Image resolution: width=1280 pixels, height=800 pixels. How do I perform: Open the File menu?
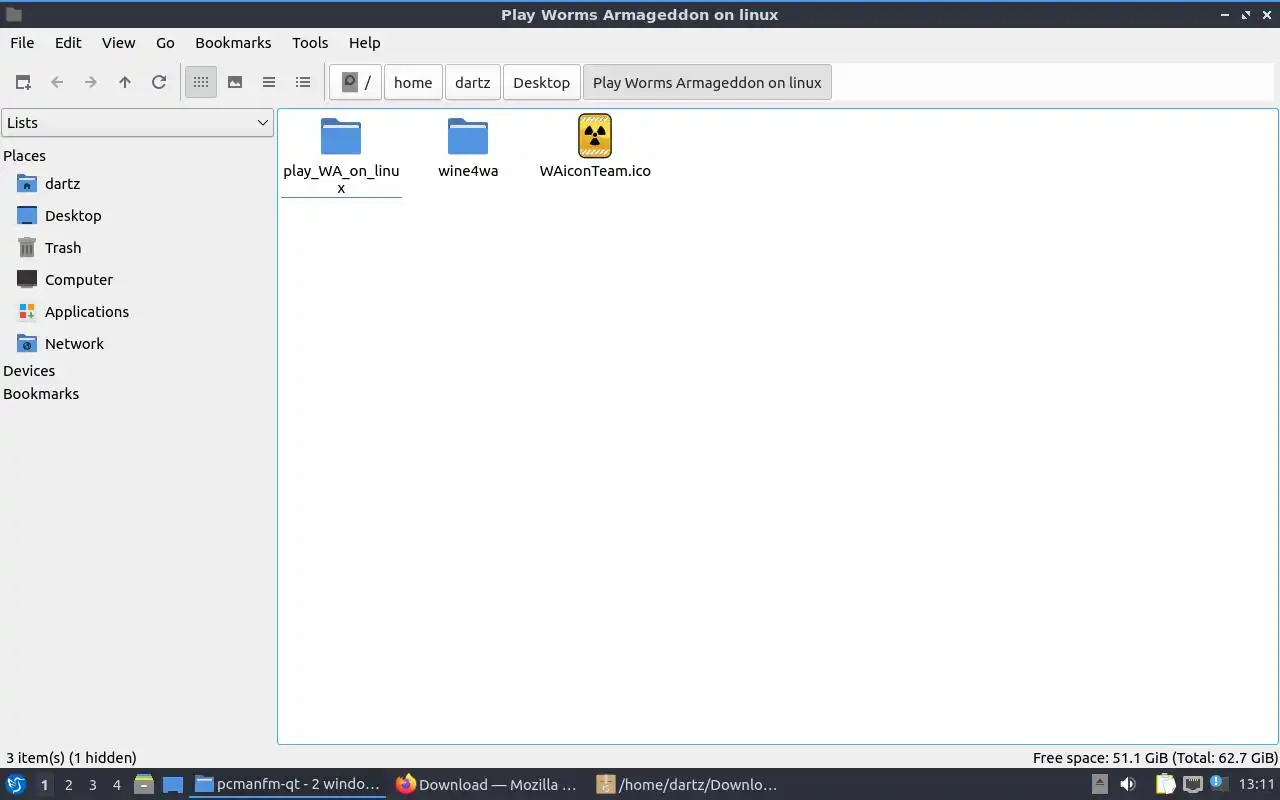[x=22, y=43]
